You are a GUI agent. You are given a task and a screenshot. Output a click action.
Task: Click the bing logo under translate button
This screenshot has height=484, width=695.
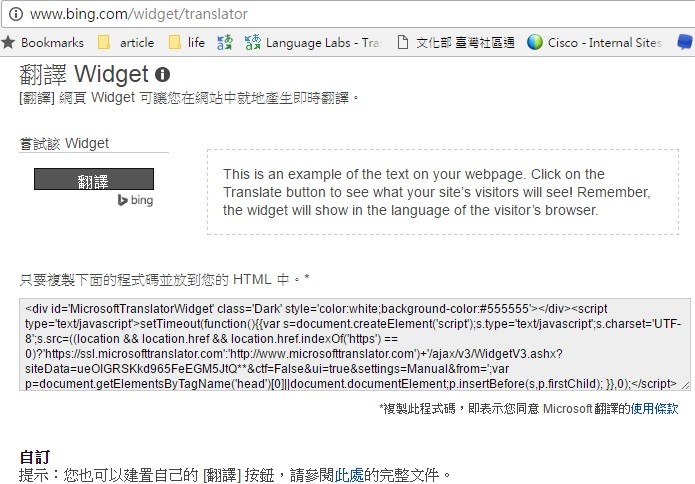point(136,200)
